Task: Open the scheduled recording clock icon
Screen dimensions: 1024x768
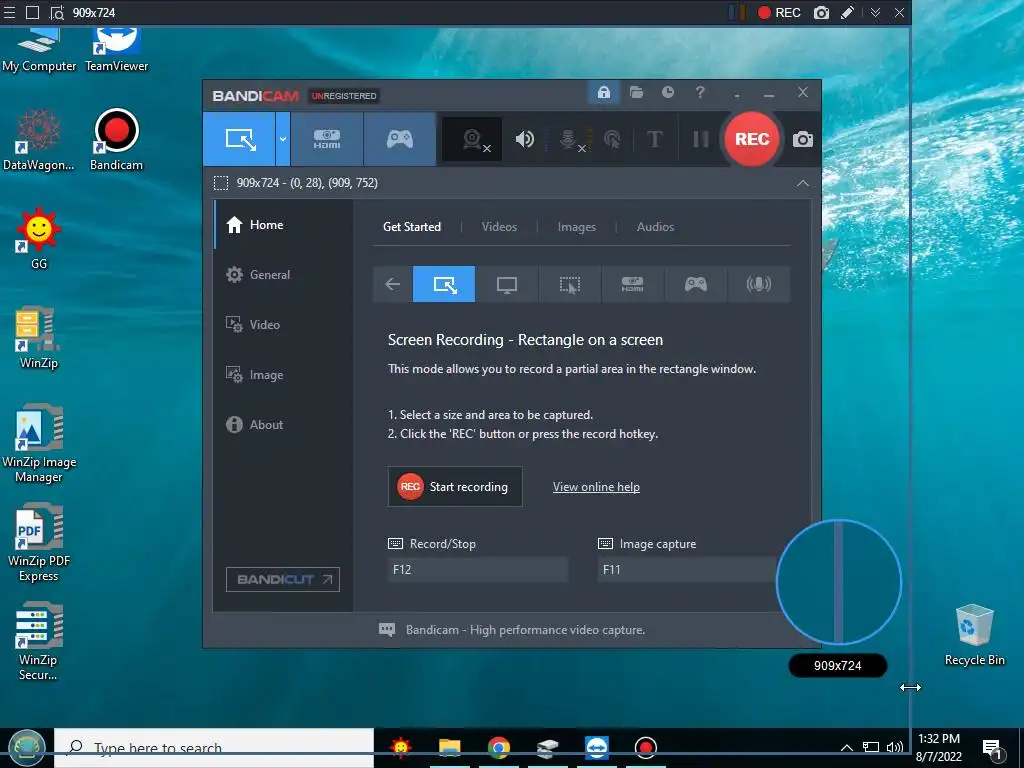Action: [667, 92]
